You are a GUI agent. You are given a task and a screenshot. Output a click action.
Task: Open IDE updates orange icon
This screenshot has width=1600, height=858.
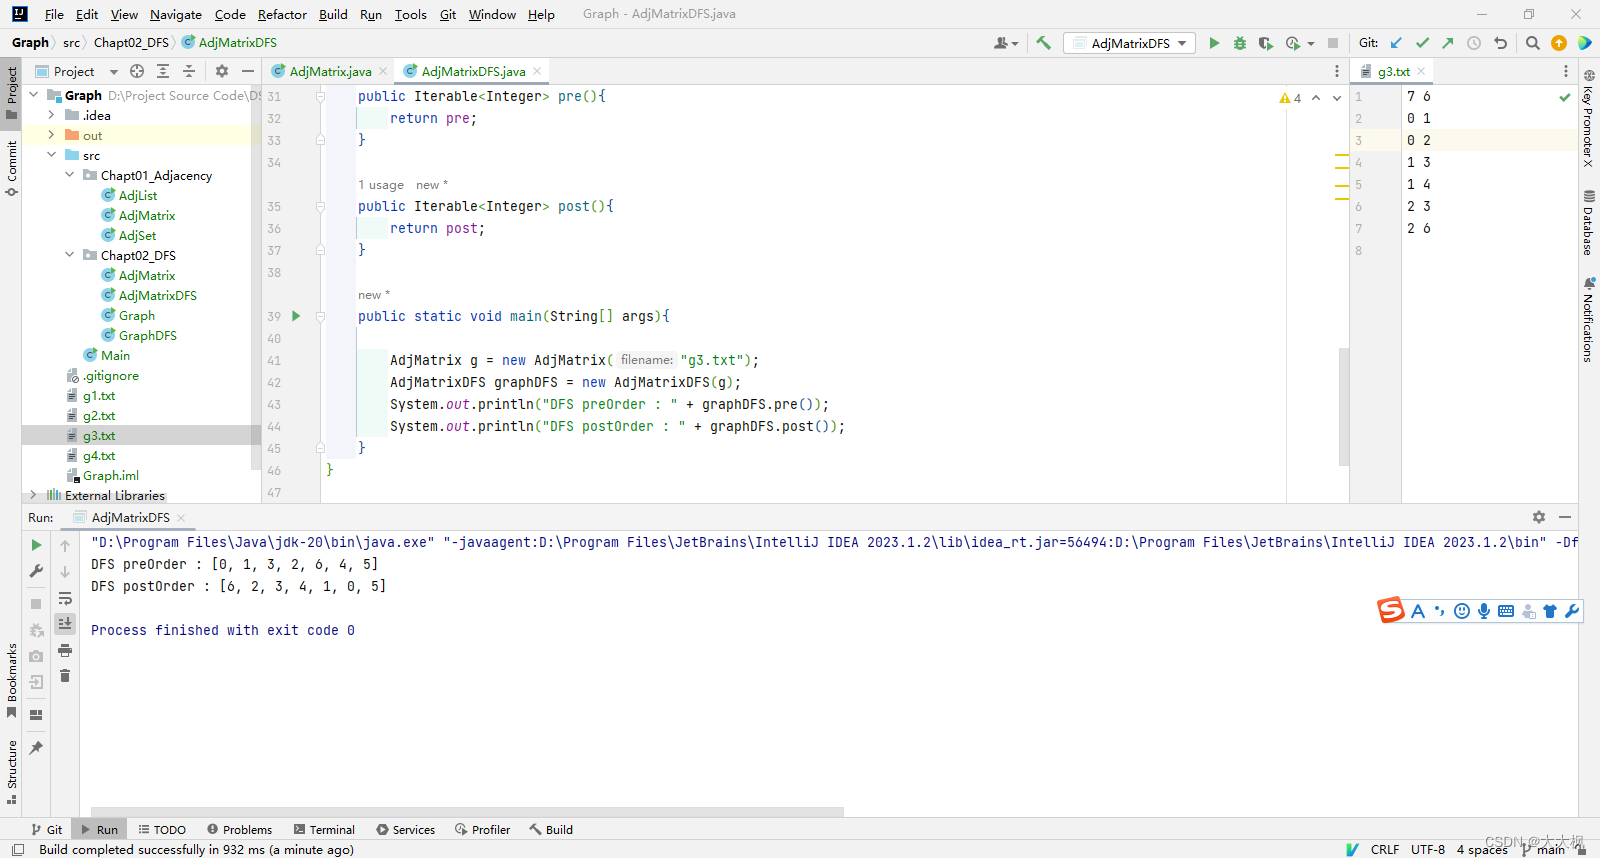click(x=1559, y=43)
